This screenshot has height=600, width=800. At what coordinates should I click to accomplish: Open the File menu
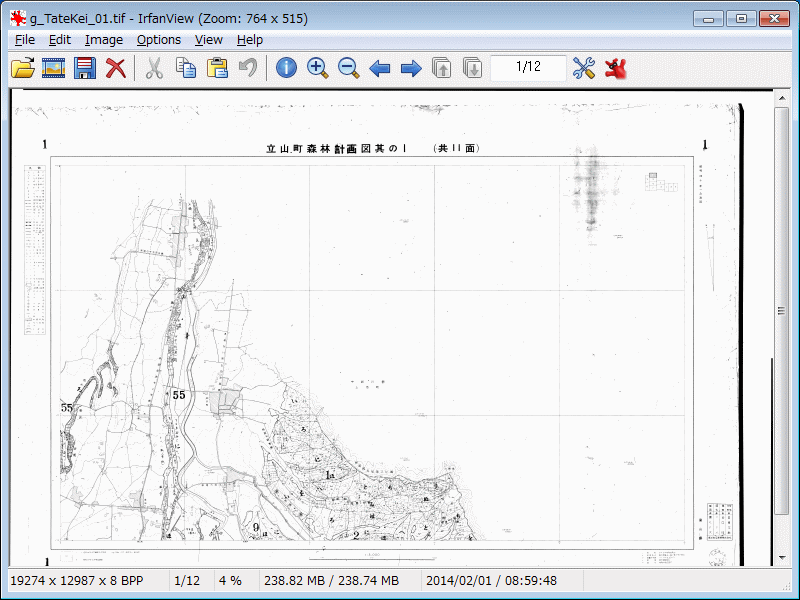click(x=25, y=40)
